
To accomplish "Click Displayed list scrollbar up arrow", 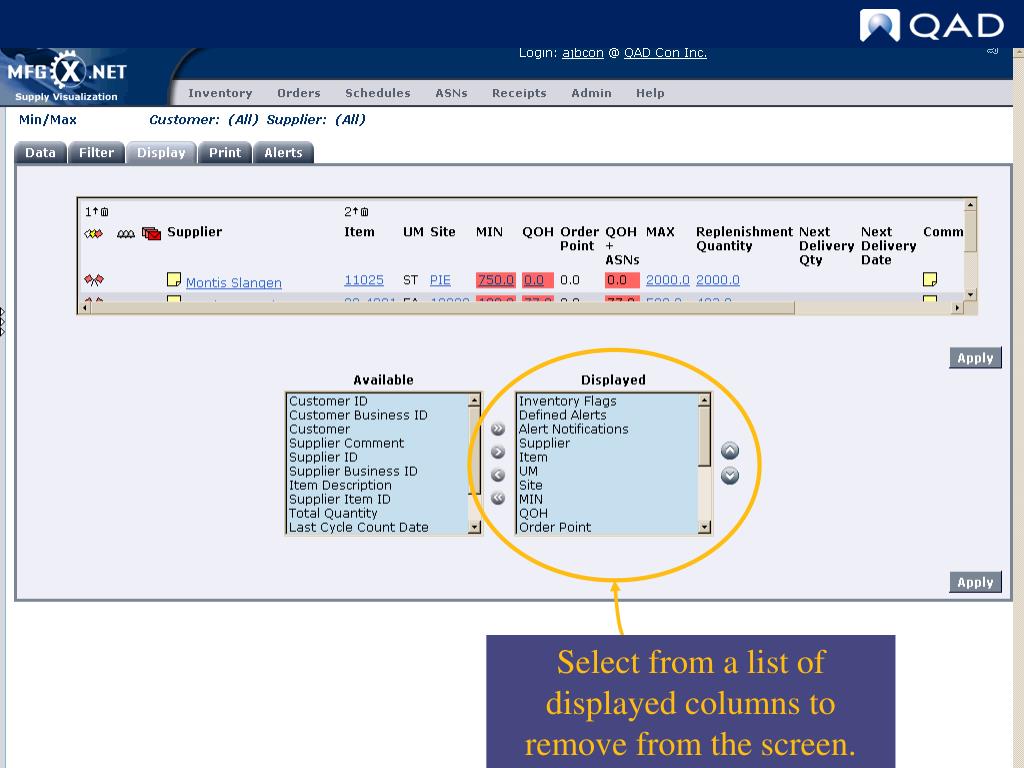I will (704, 400).
